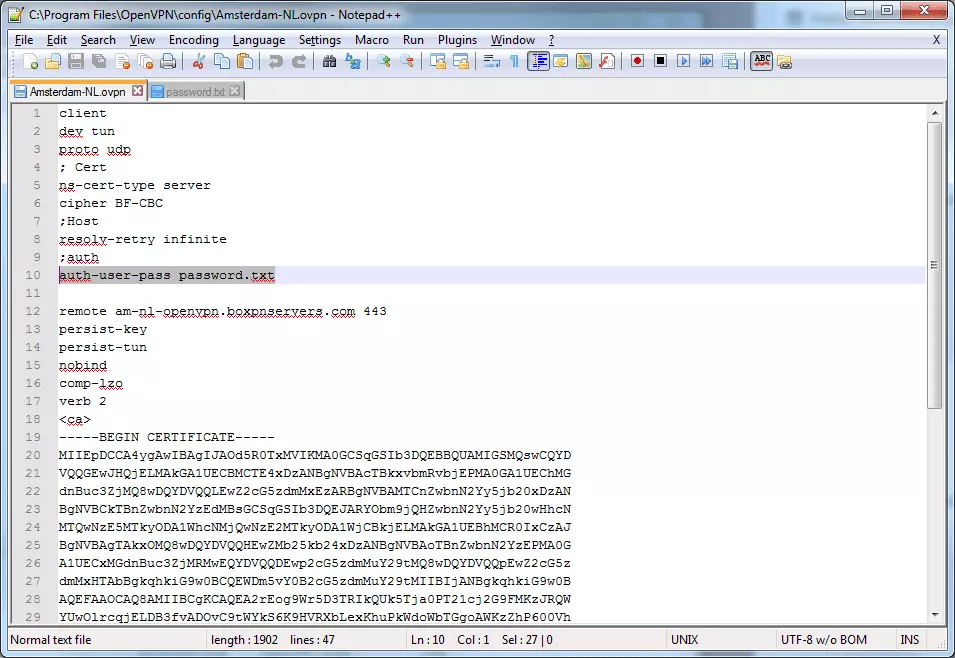955x658 pixels.
Task: Close the Amsterdam-NL.ovpn tab
Action: 137,89
